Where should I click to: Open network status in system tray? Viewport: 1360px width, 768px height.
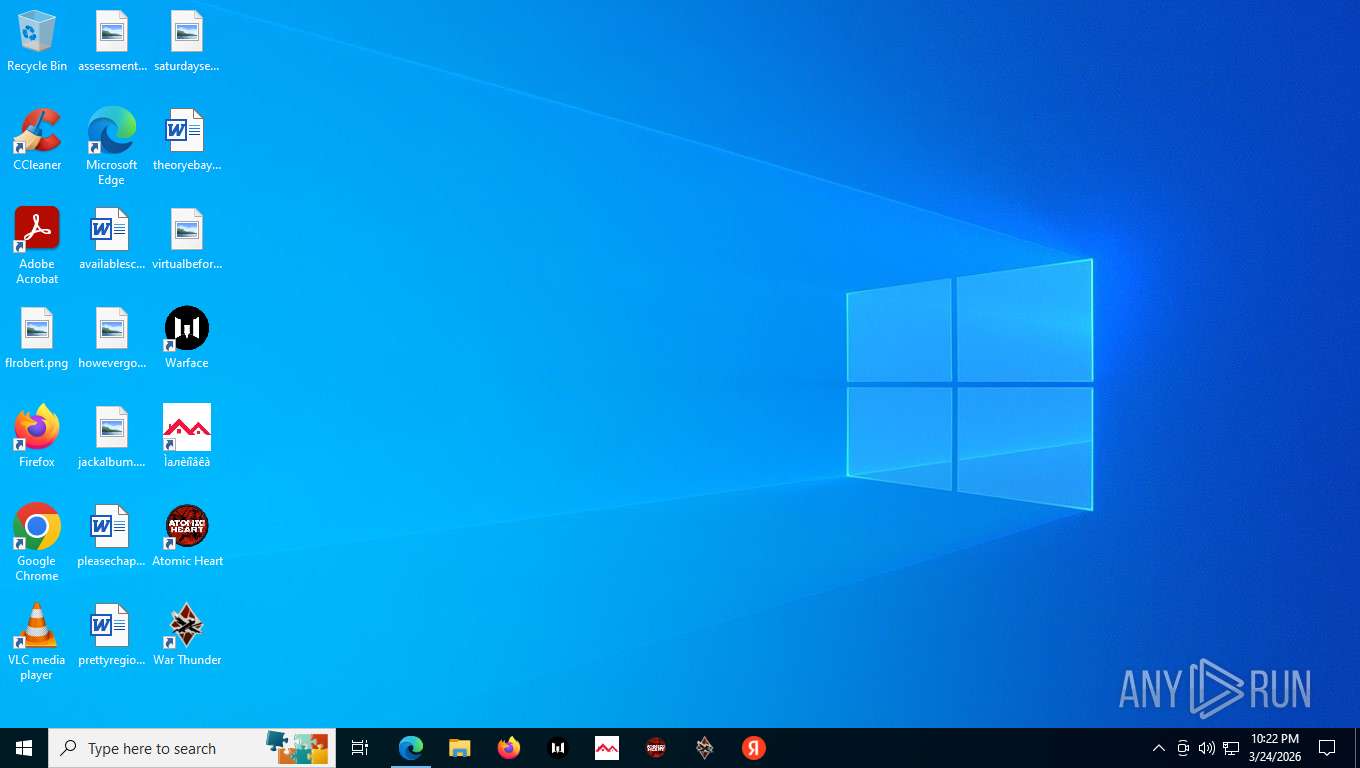[x=1232, y=748]
